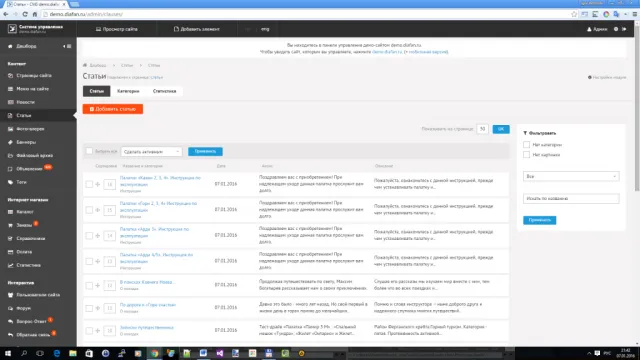Click the taskbar search magnifier icon
The height and width of the screenshot is (360, 640).
click(24, 353)
